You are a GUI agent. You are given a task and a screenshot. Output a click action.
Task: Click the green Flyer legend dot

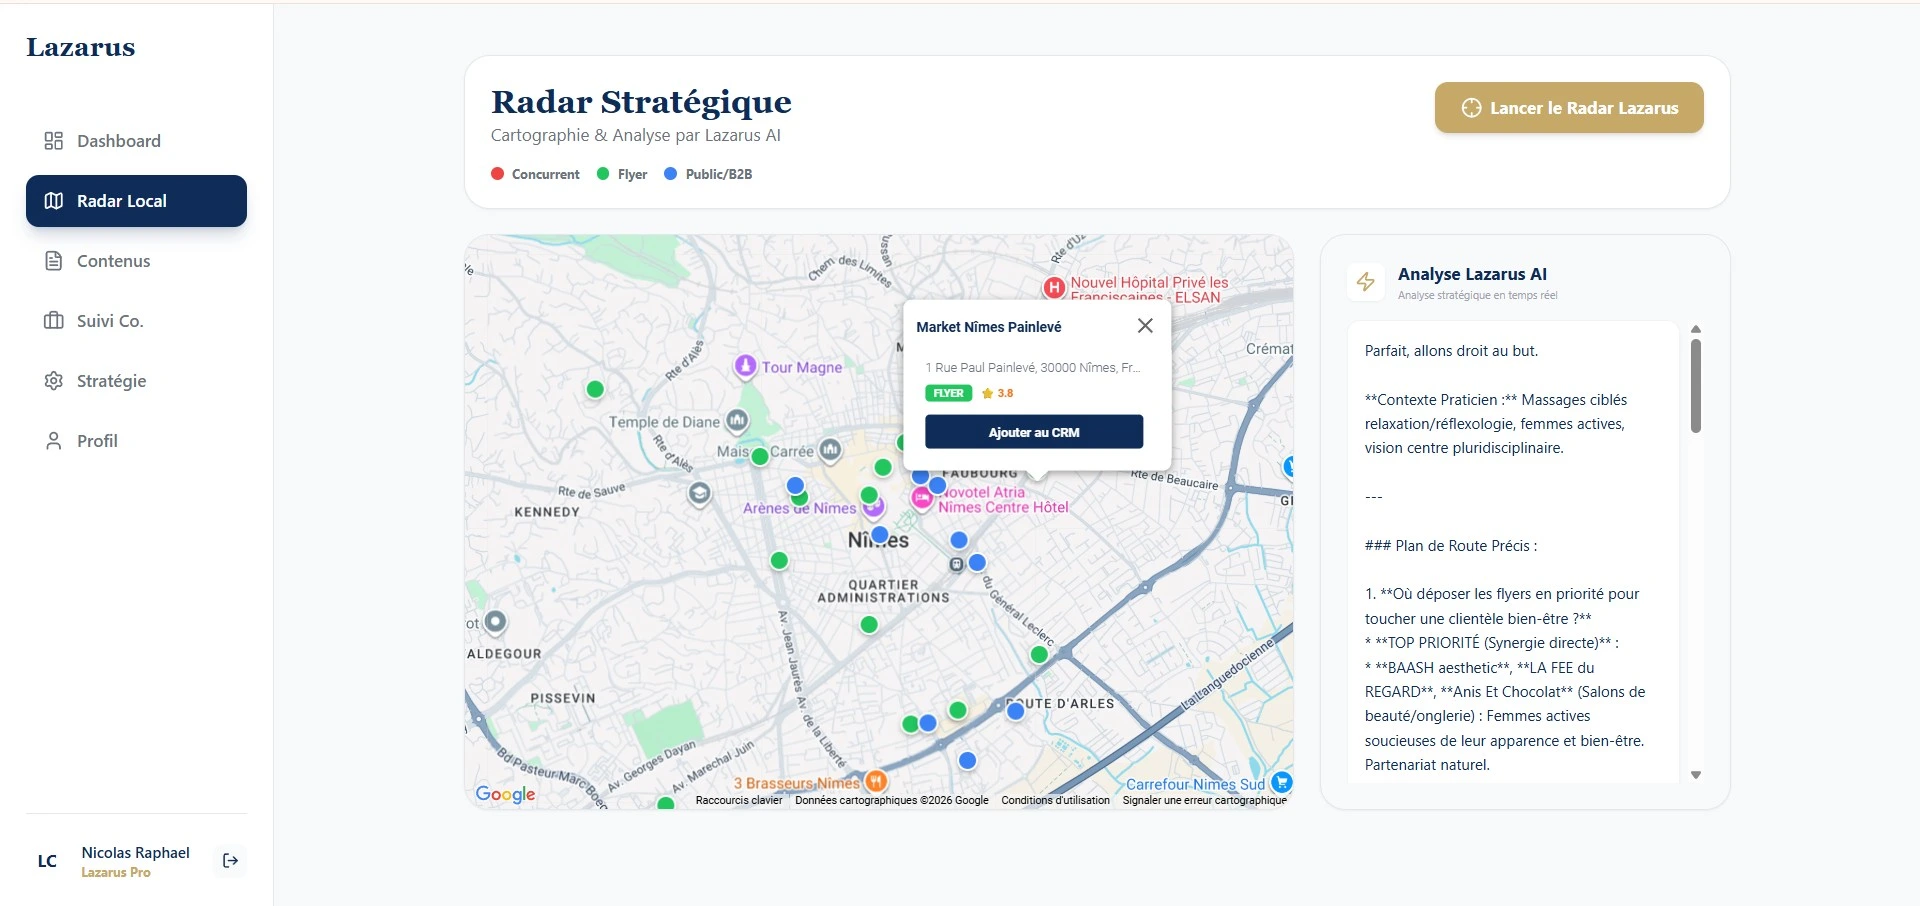tap(603, 174)
